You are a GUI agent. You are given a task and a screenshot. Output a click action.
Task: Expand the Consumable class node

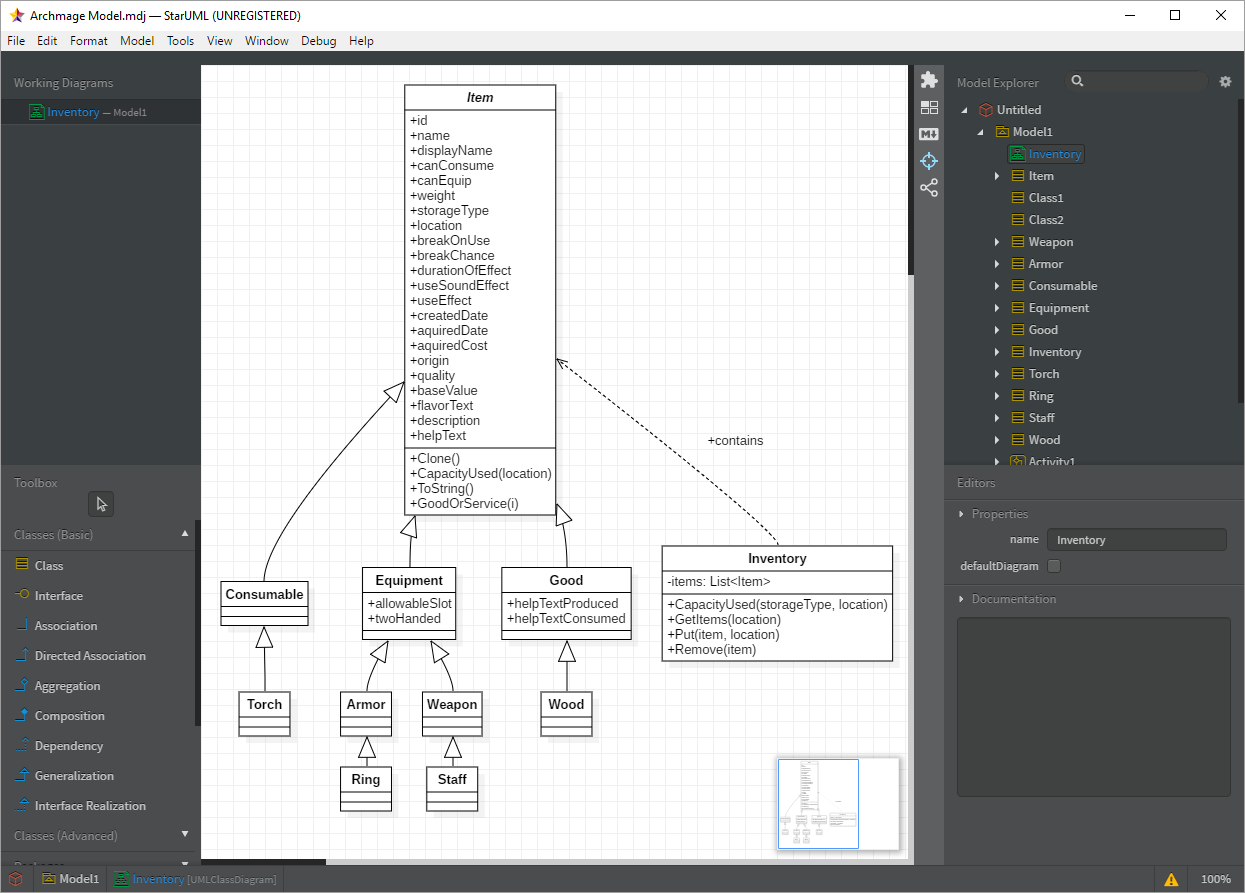tap(997, 286)
